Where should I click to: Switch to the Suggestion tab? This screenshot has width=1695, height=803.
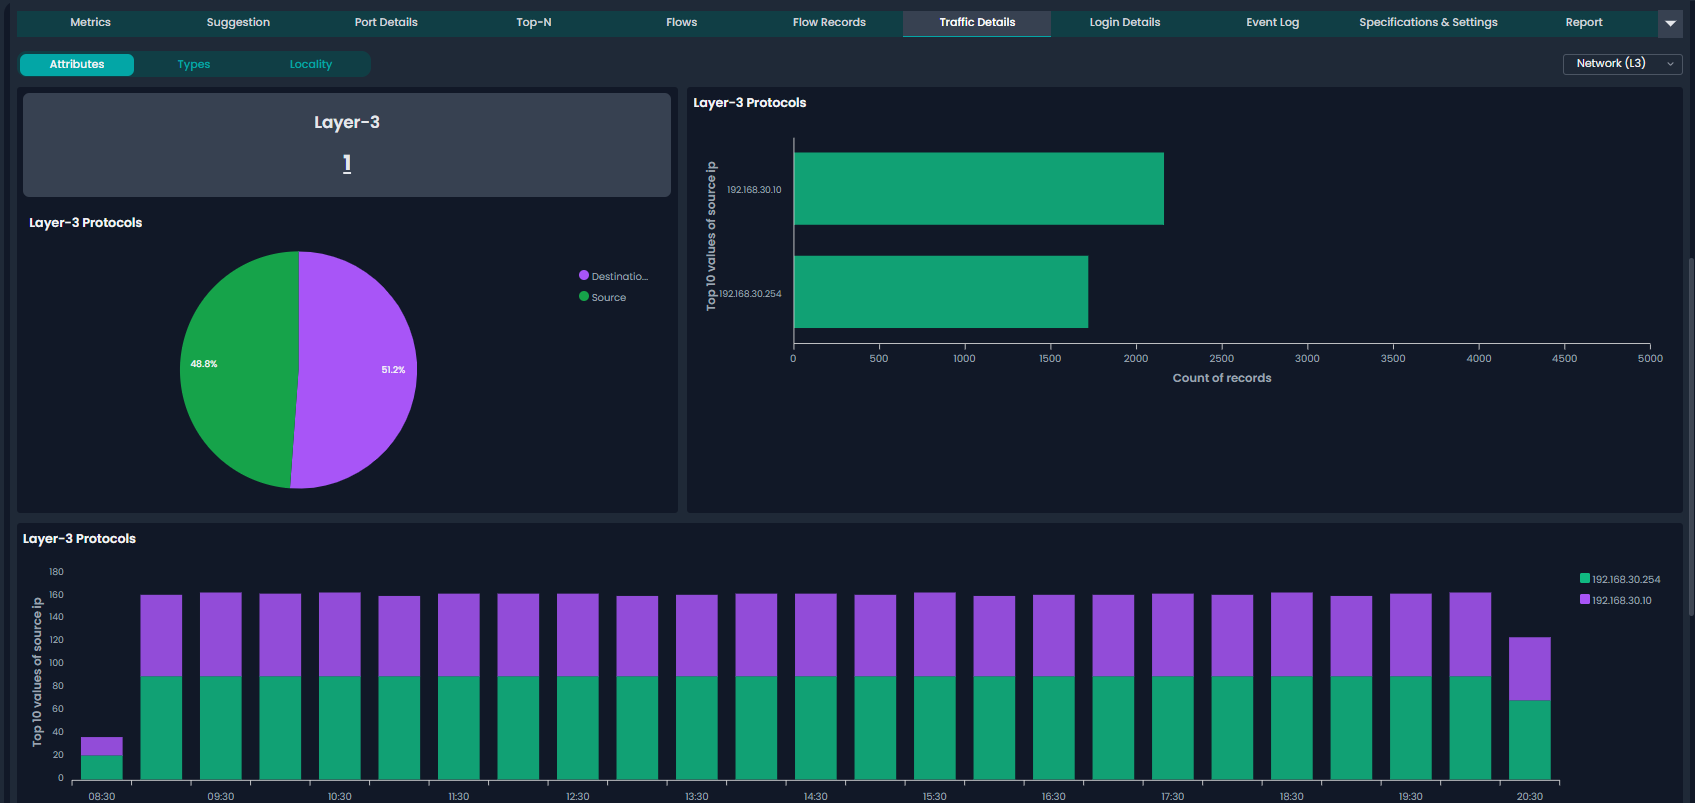point(238,22)
